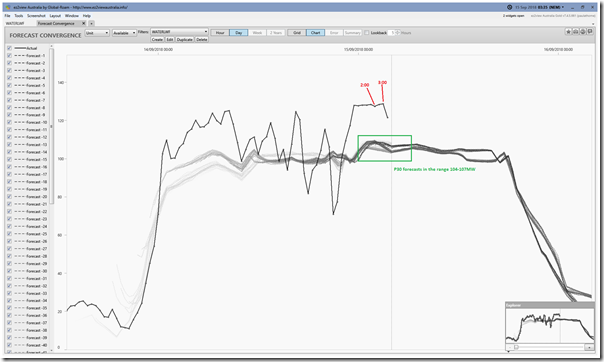Image resolution: width=604 pixels, height=362 pixels.
Task: Open the Layout menu
Action: [55, 16]
